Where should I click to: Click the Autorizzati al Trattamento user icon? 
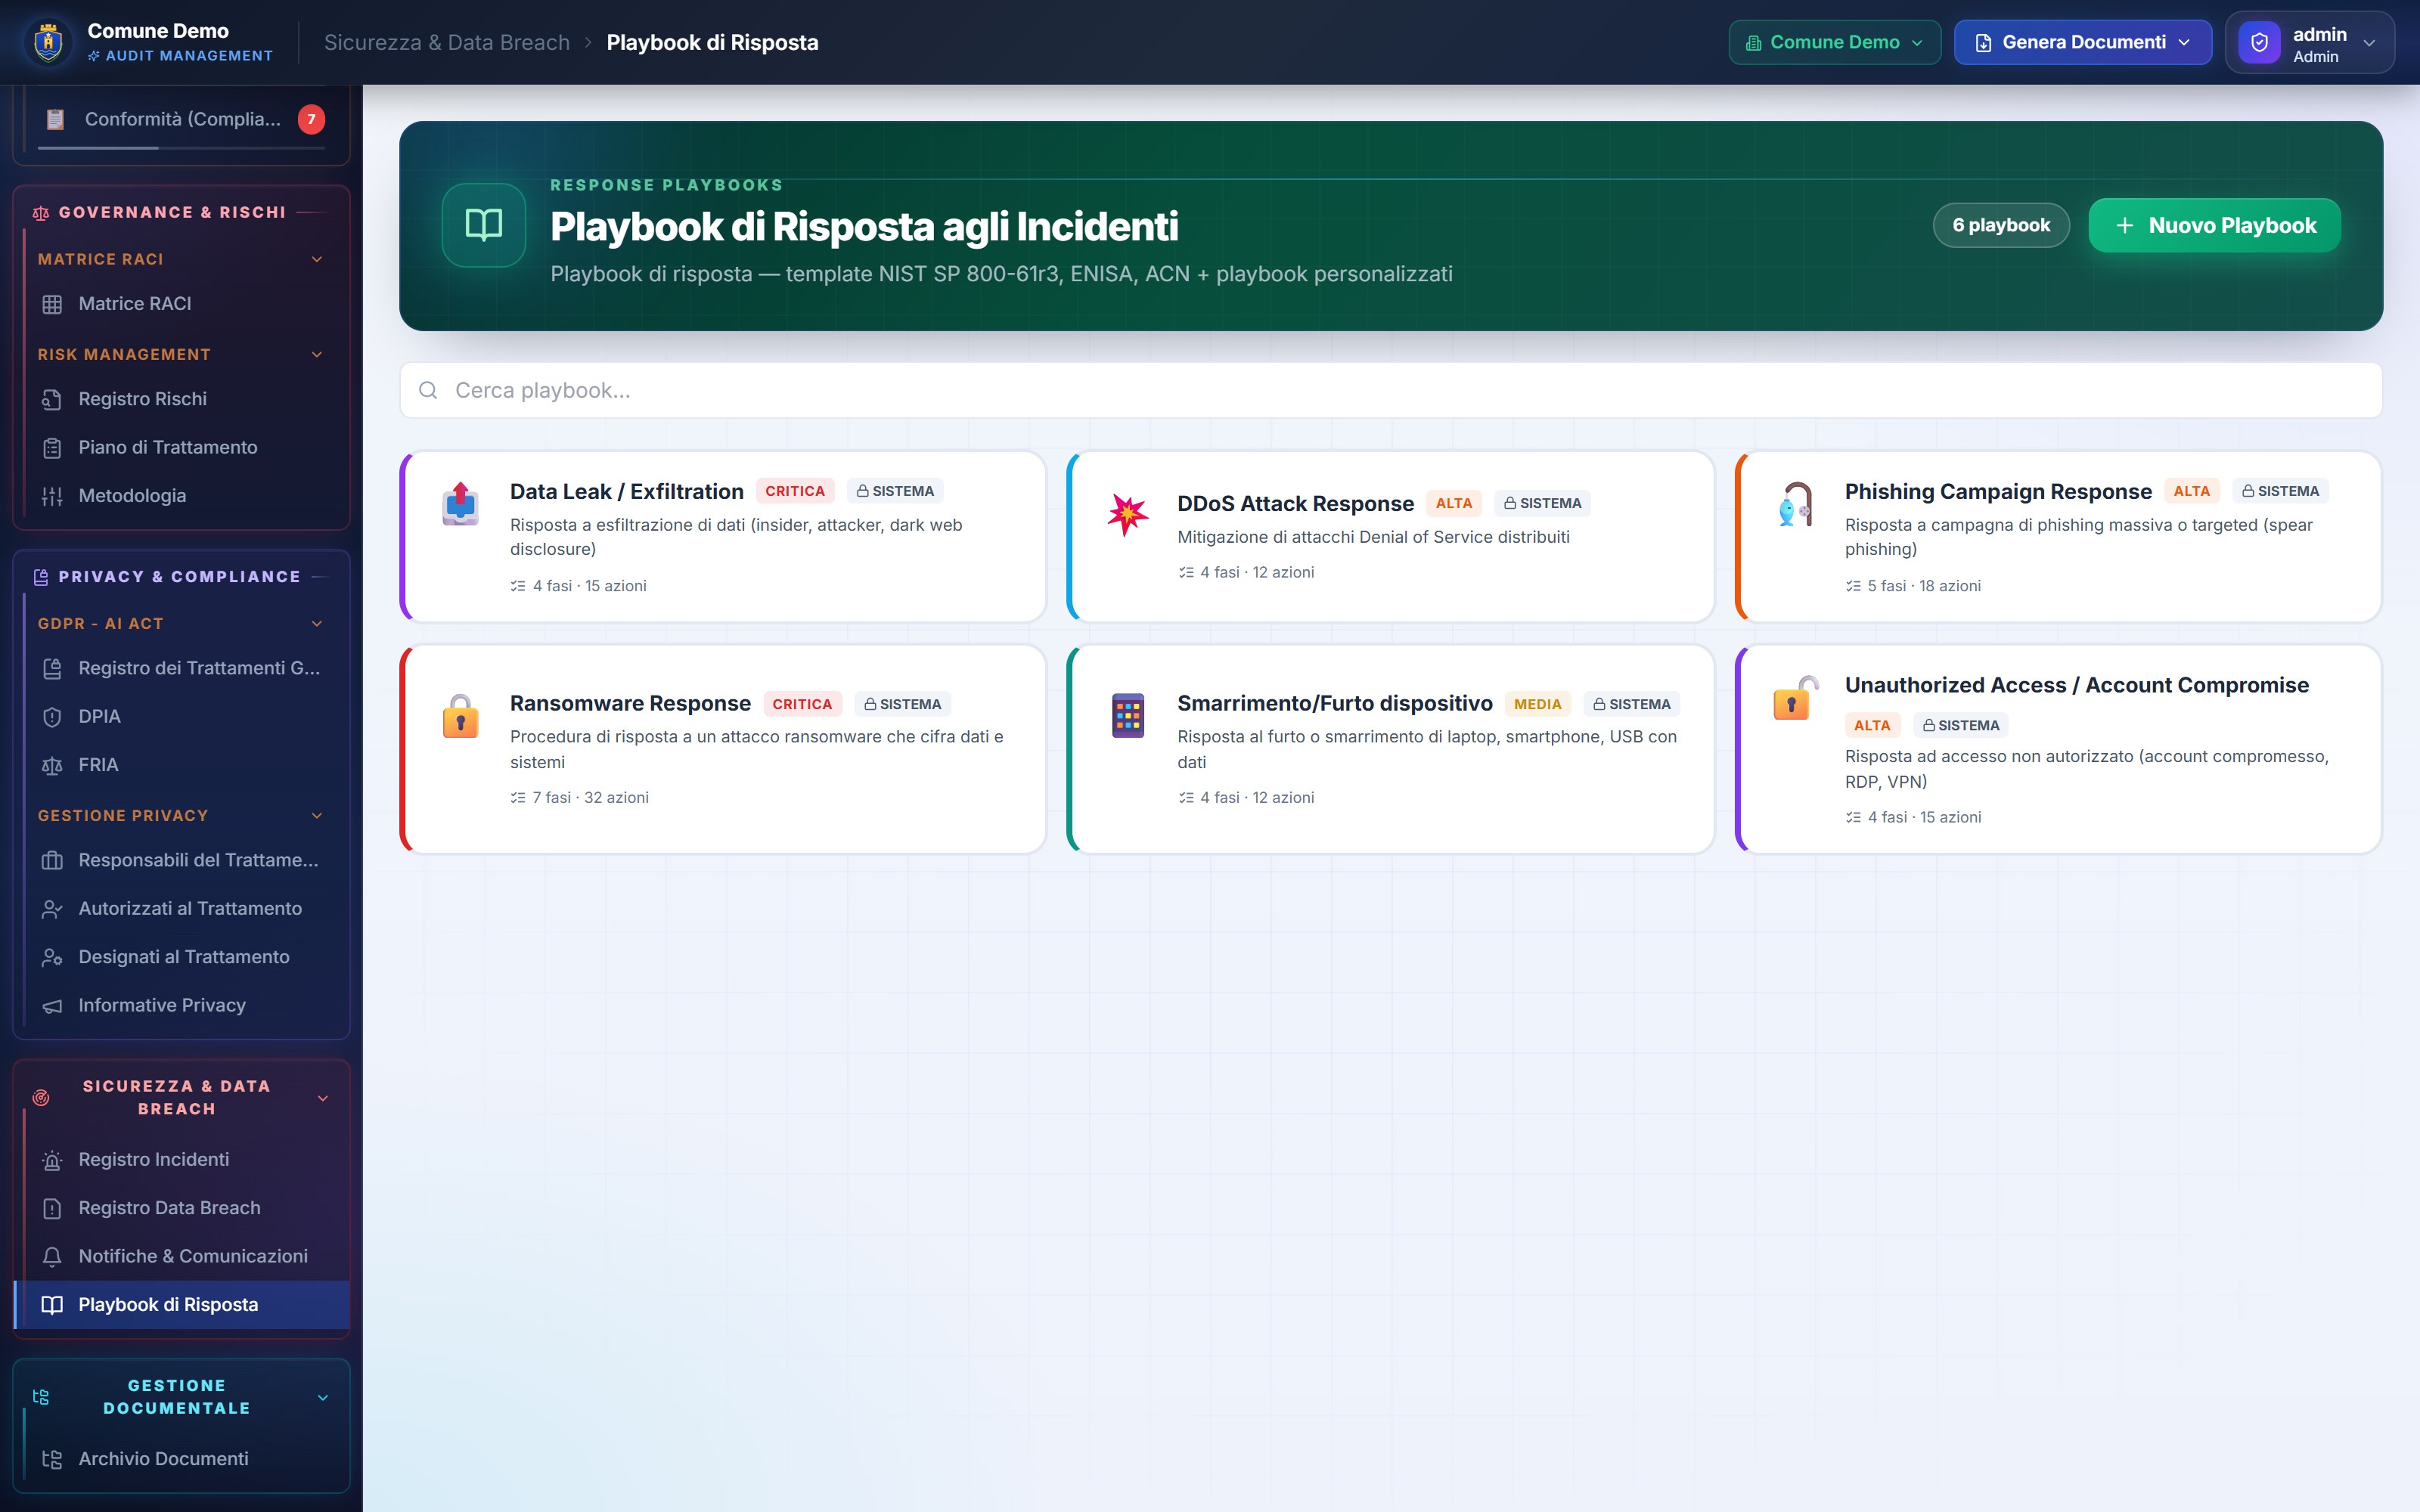coord(52,909)
